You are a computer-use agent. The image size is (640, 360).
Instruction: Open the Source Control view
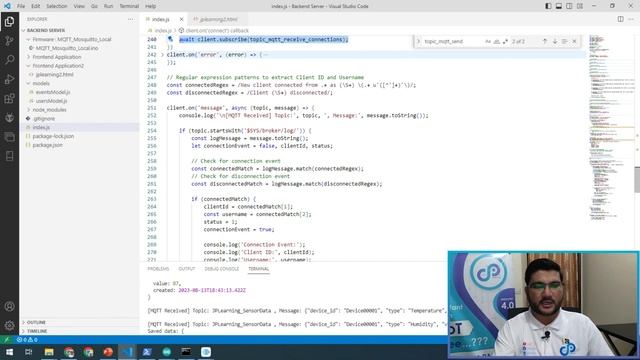(x=9, y=40)
